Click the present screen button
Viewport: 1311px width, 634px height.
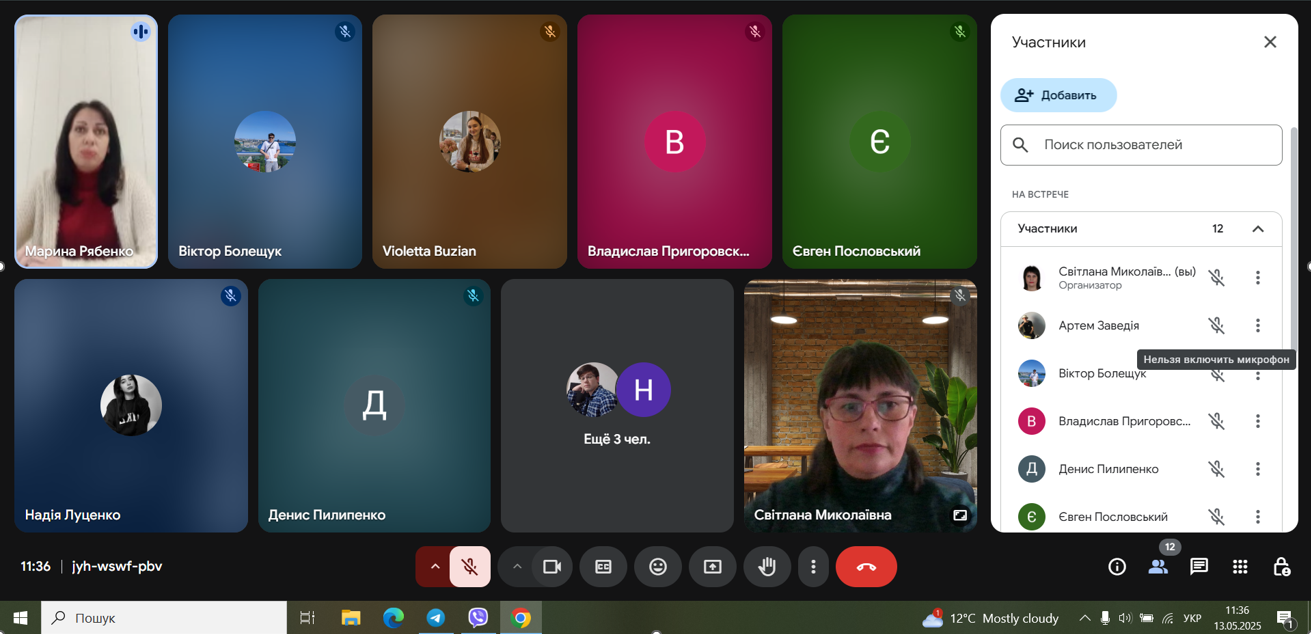(x=712, y=567)
